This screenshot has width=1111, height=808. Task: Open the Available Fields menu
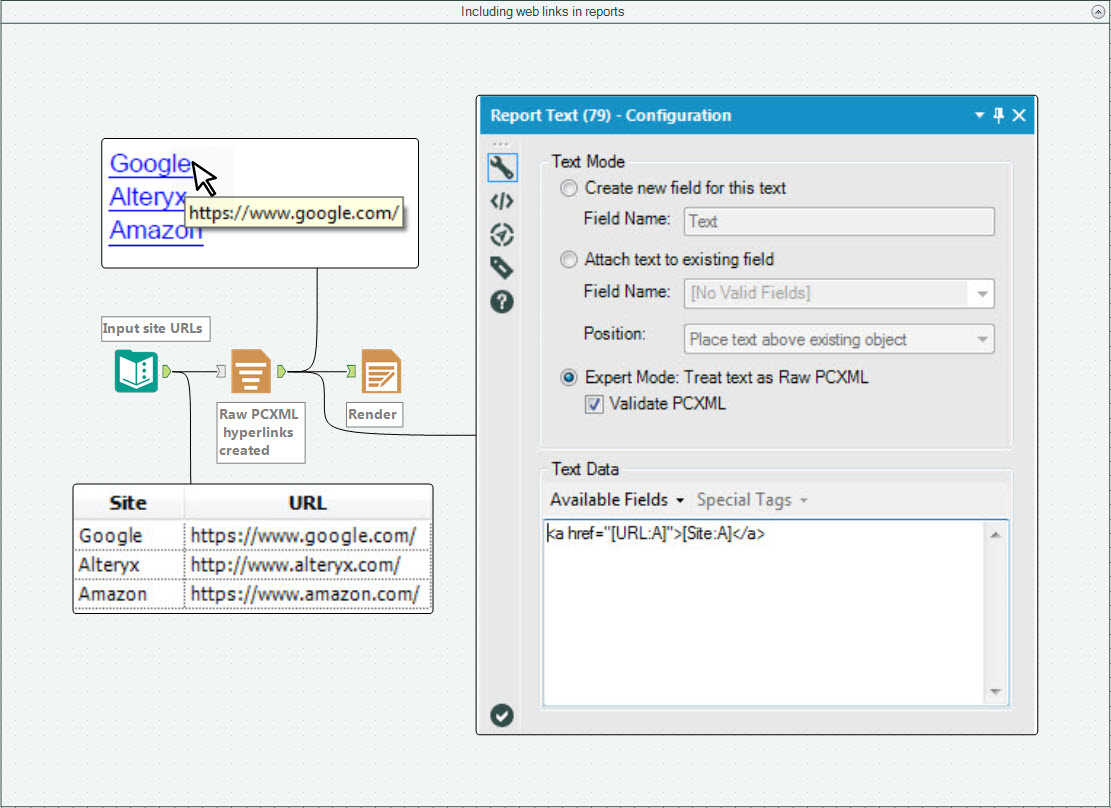[x=616, y=500]
